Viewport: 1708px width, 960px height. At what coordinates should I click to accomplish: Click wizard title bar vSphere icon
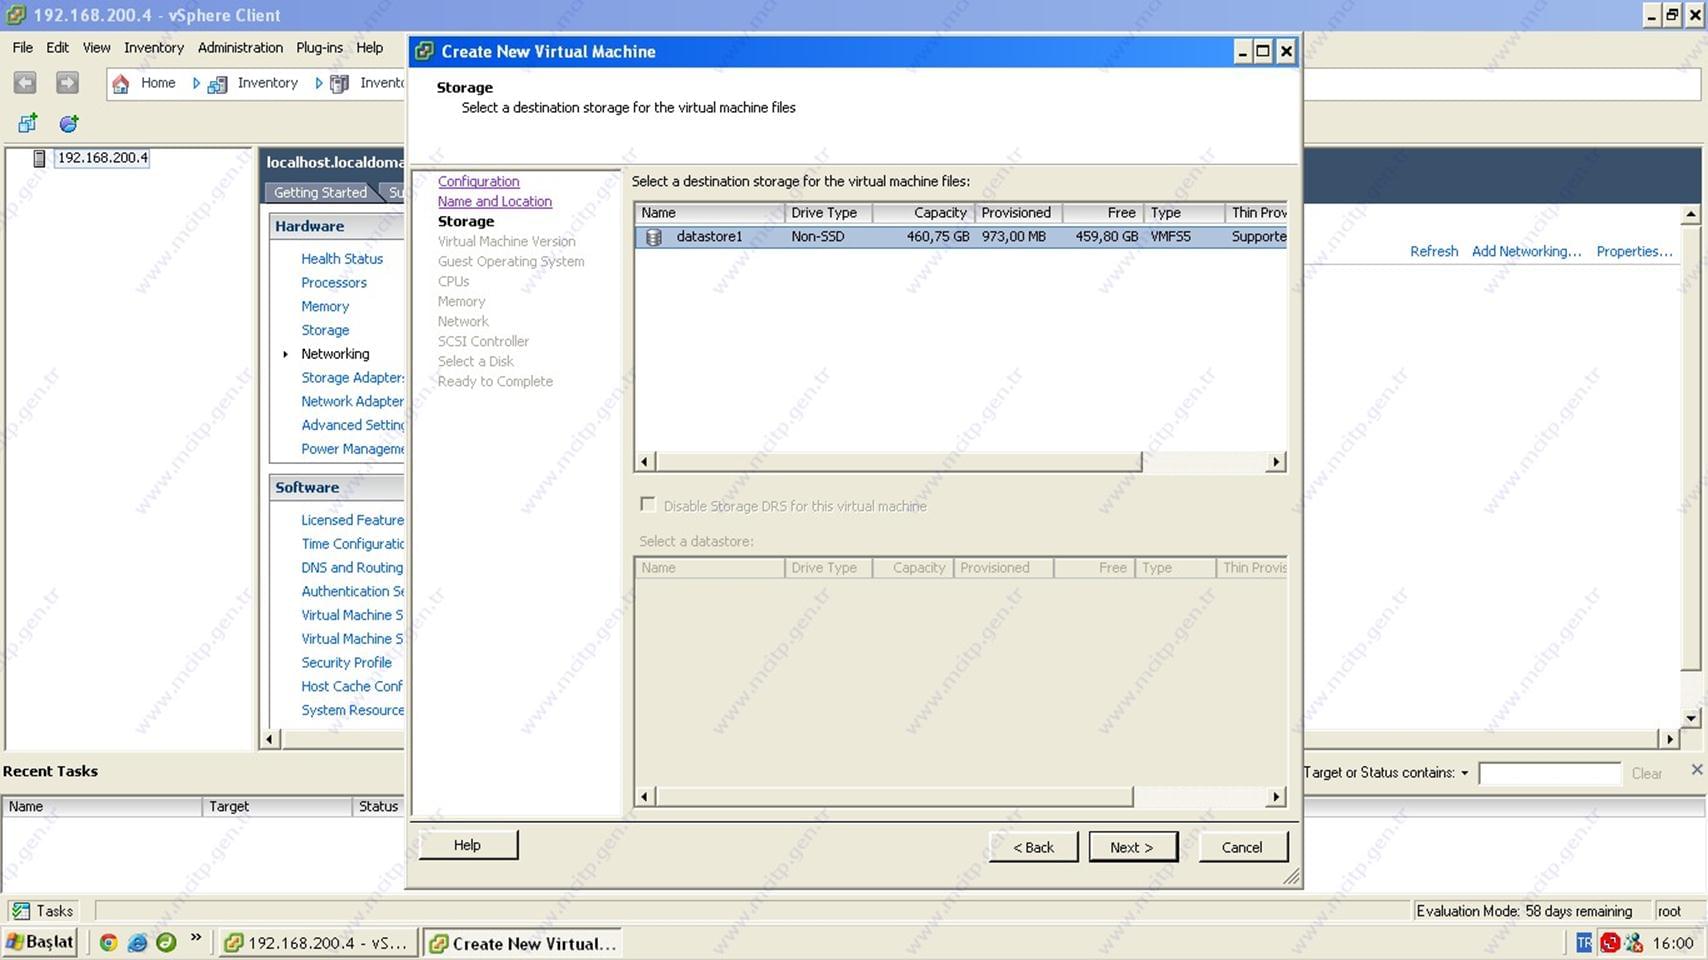click(424, 51)
